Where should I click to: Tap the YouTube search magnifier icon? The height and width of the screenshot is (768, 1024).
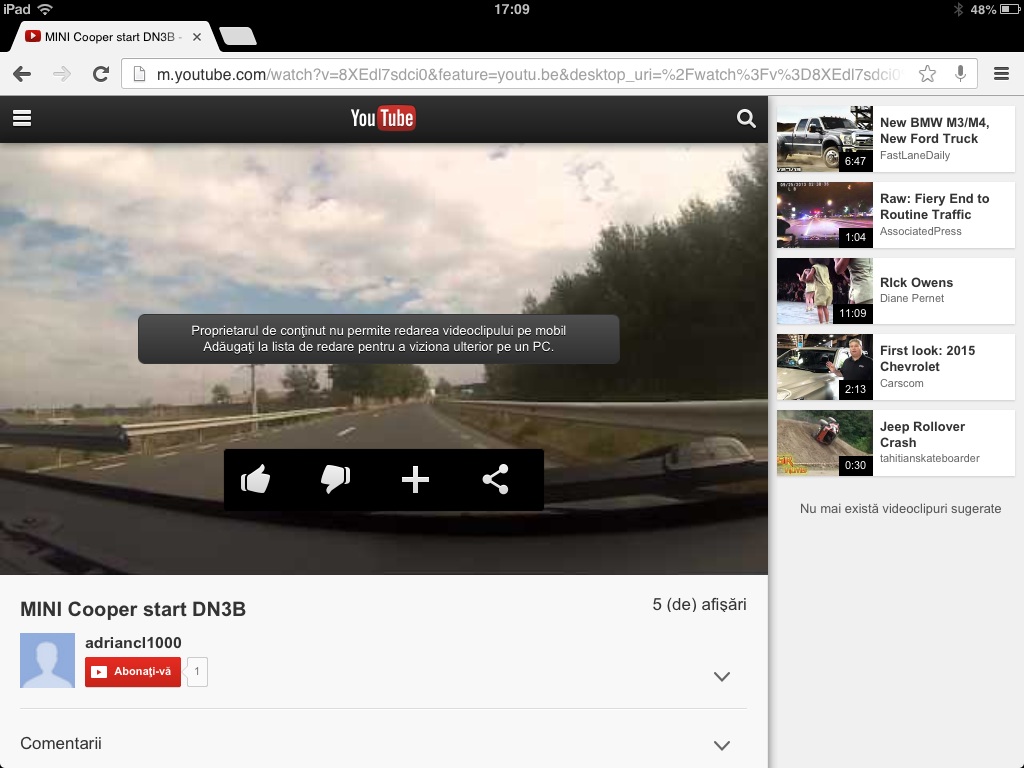(x=746, y=118)
